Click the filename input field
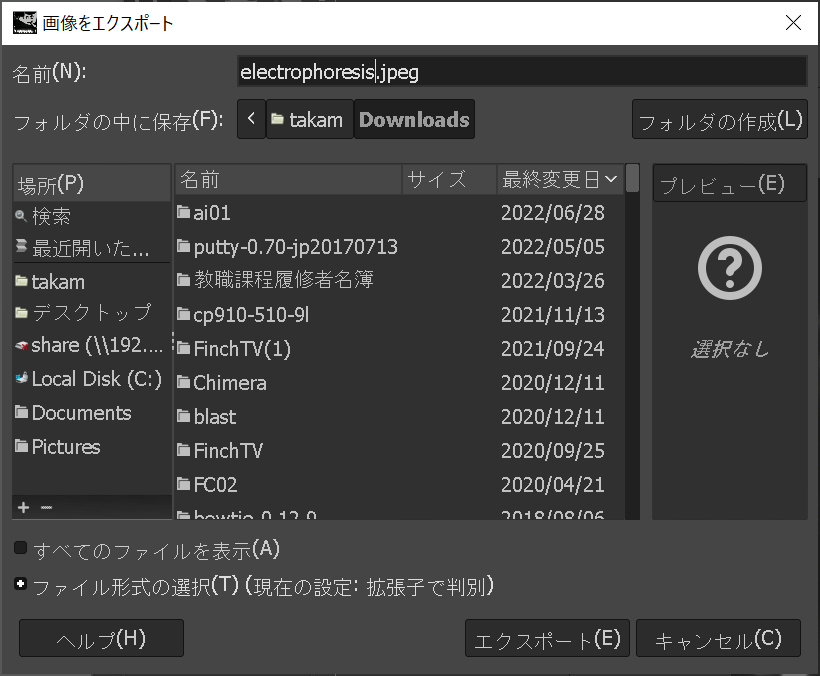 pyautogui.click(x=520, y=72)
